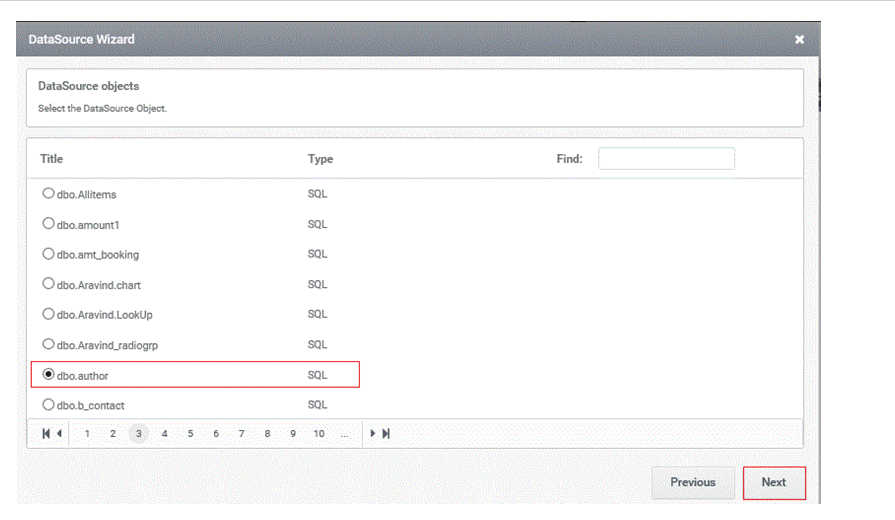Pick the dbo.Aravind.chart radio button
895x520 pixels.
point(49,284)
